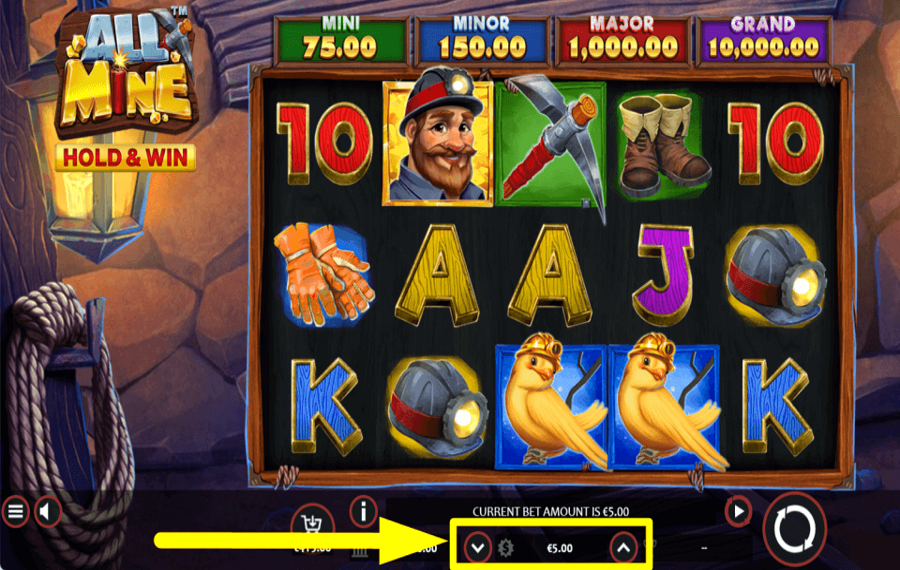This screenshot has height=570, width=900.
Task: Mute the game sound
Action: [48, 511]
